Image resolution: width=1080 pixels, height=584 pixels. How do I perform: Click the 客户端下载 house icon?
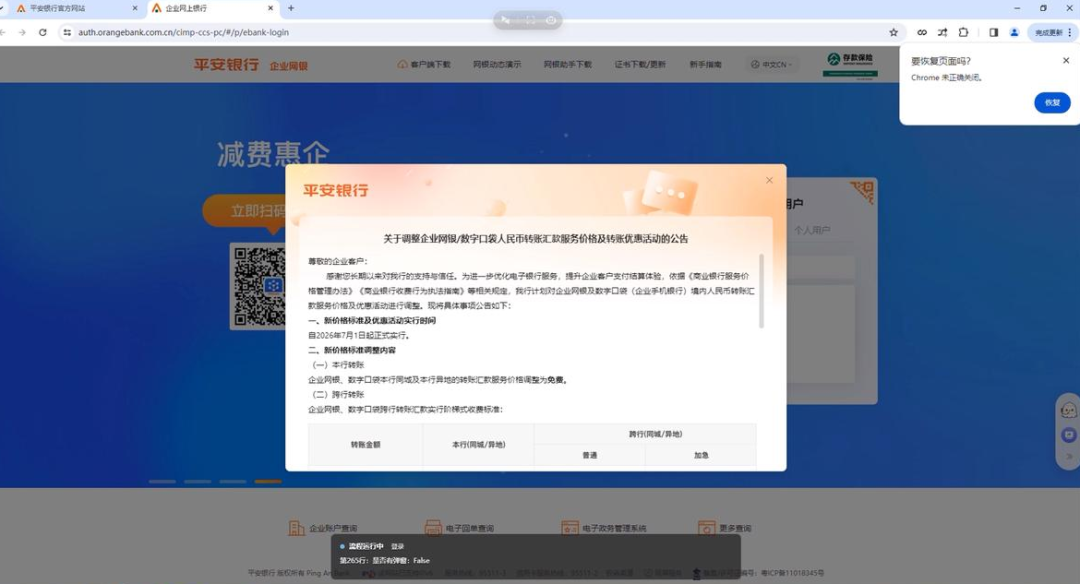point(402,64)
